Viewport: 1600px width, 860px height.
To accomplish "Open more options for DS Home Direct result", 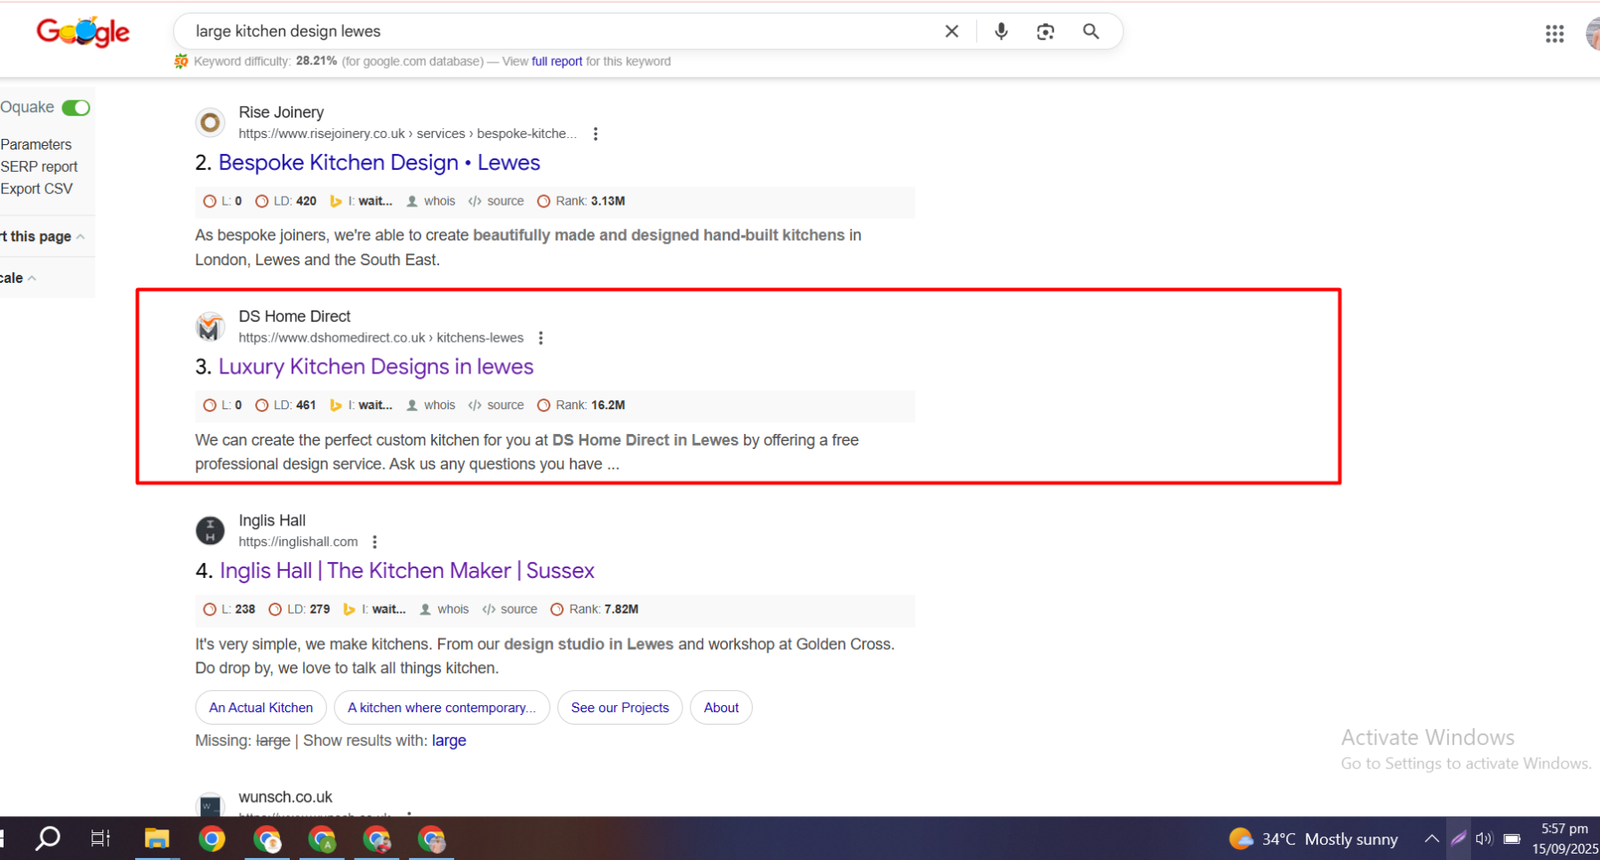I will (x=541, y=338).
